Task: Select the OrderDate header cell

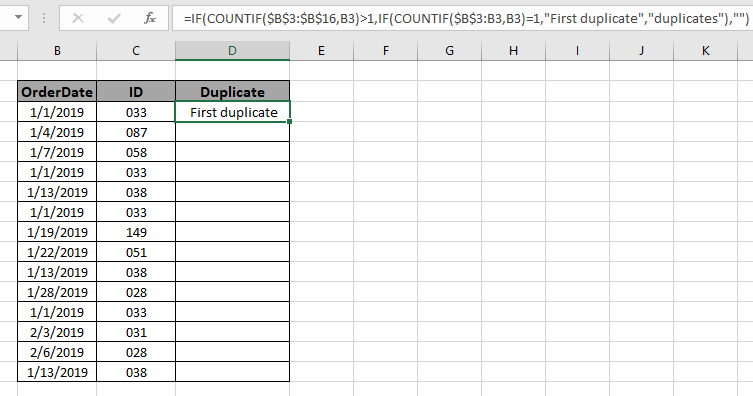Action: point(57,92)
